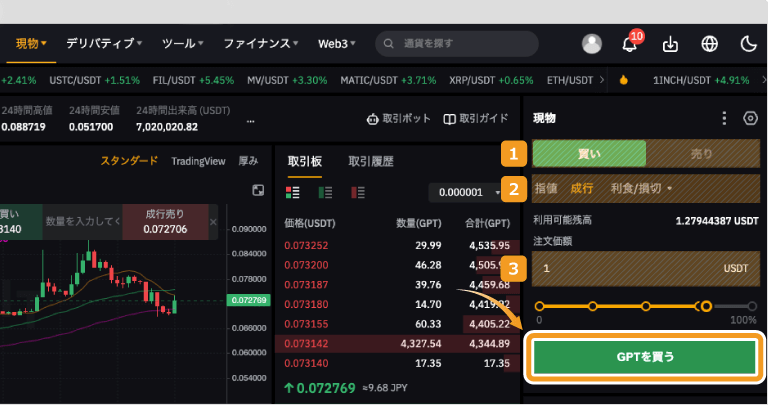
Task: Open MATIC/USDT ticker pair
Action: (x=388, y=80)
